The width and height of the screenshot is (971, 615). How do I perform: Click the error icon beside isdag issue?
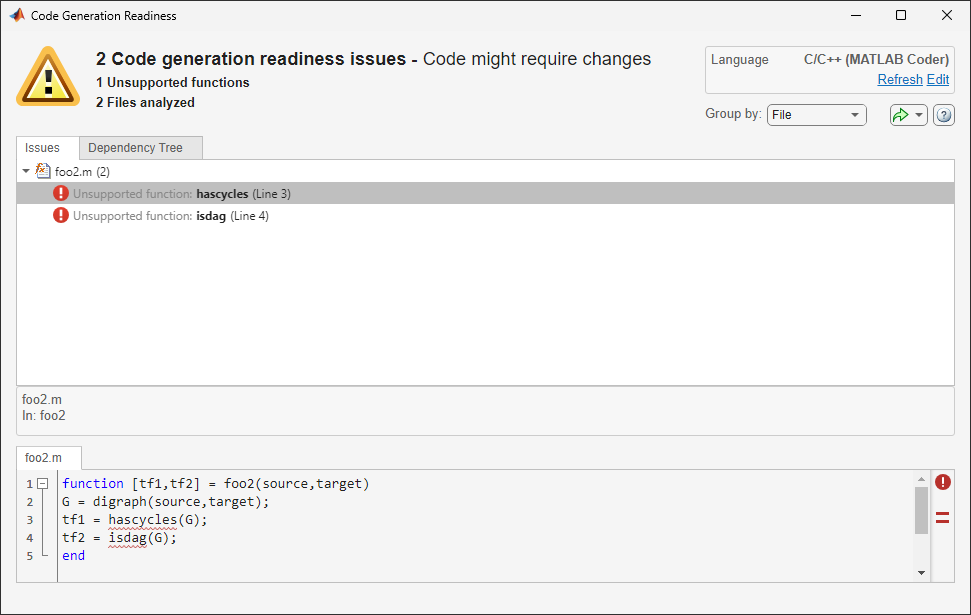coord(60,215)
